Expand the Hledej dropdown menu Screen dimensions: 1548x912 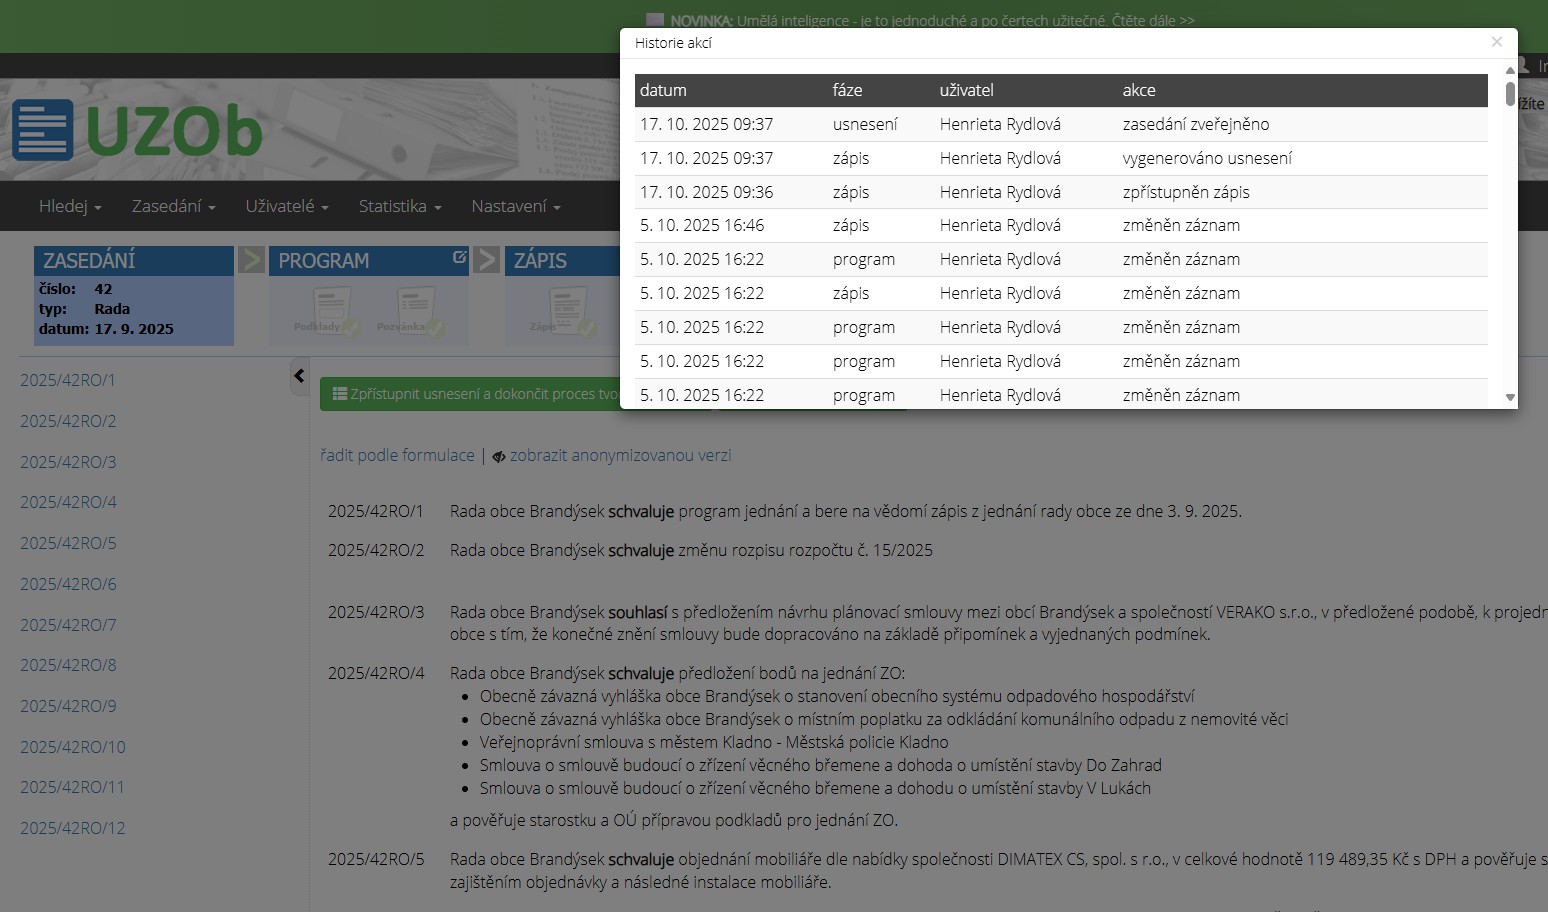coord(70,206)
